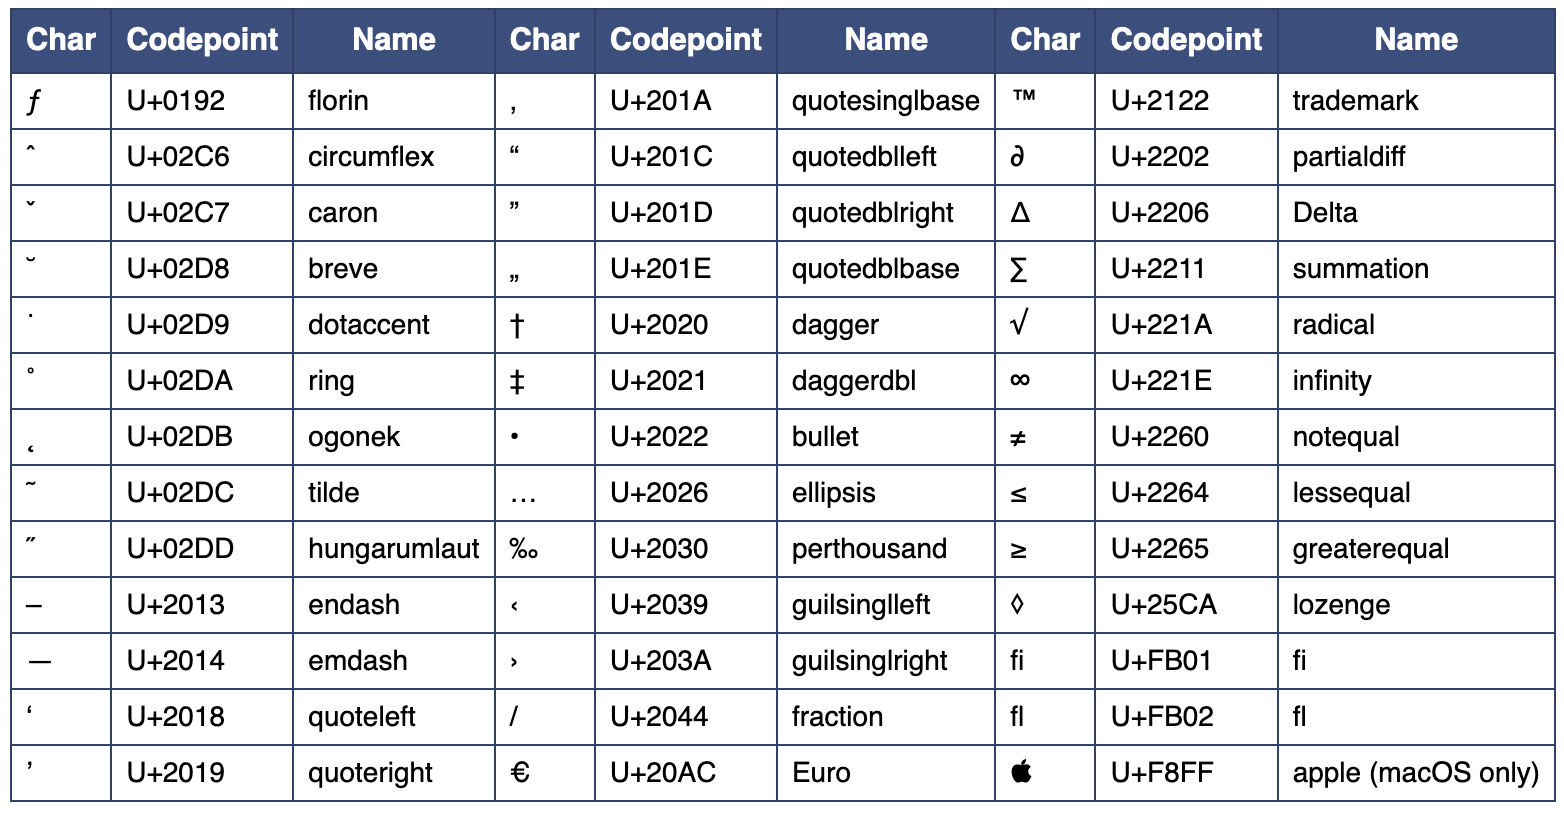Click the Euro sign character
The height and width of the screenshot is (814, 1564).
pos(520,772)
